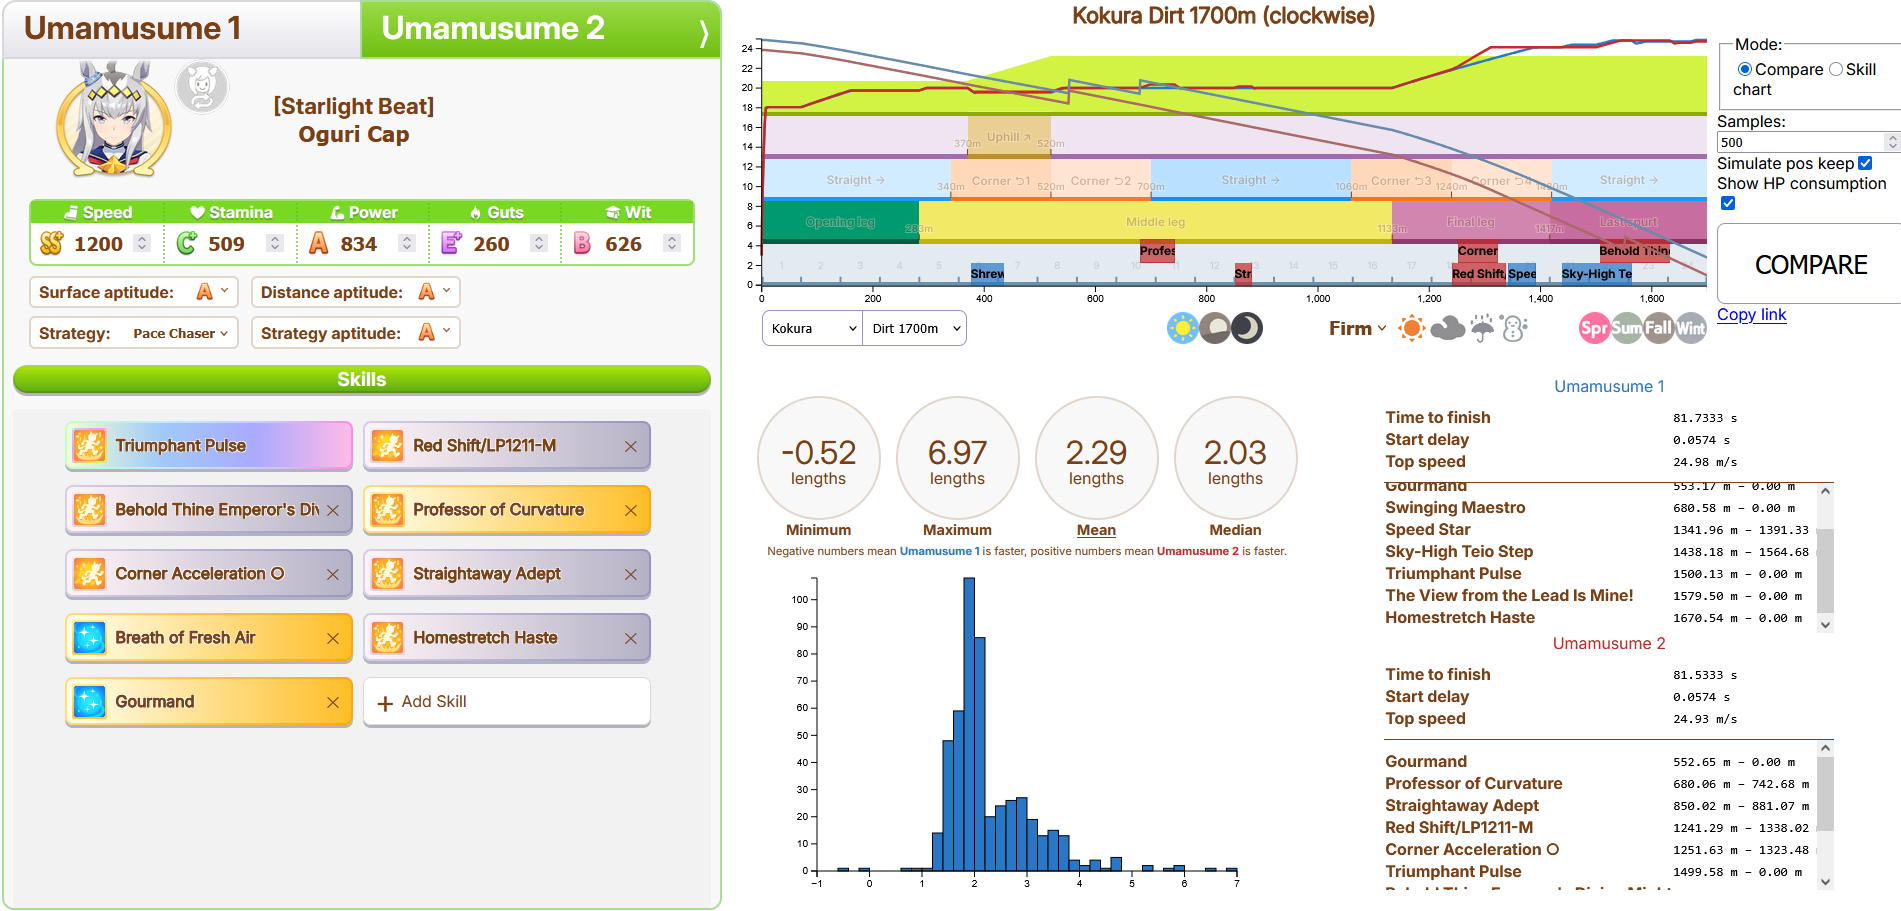Click the Oguri Cap character portrait
The width and height of the screenshot is (1901, 911).
113,120
